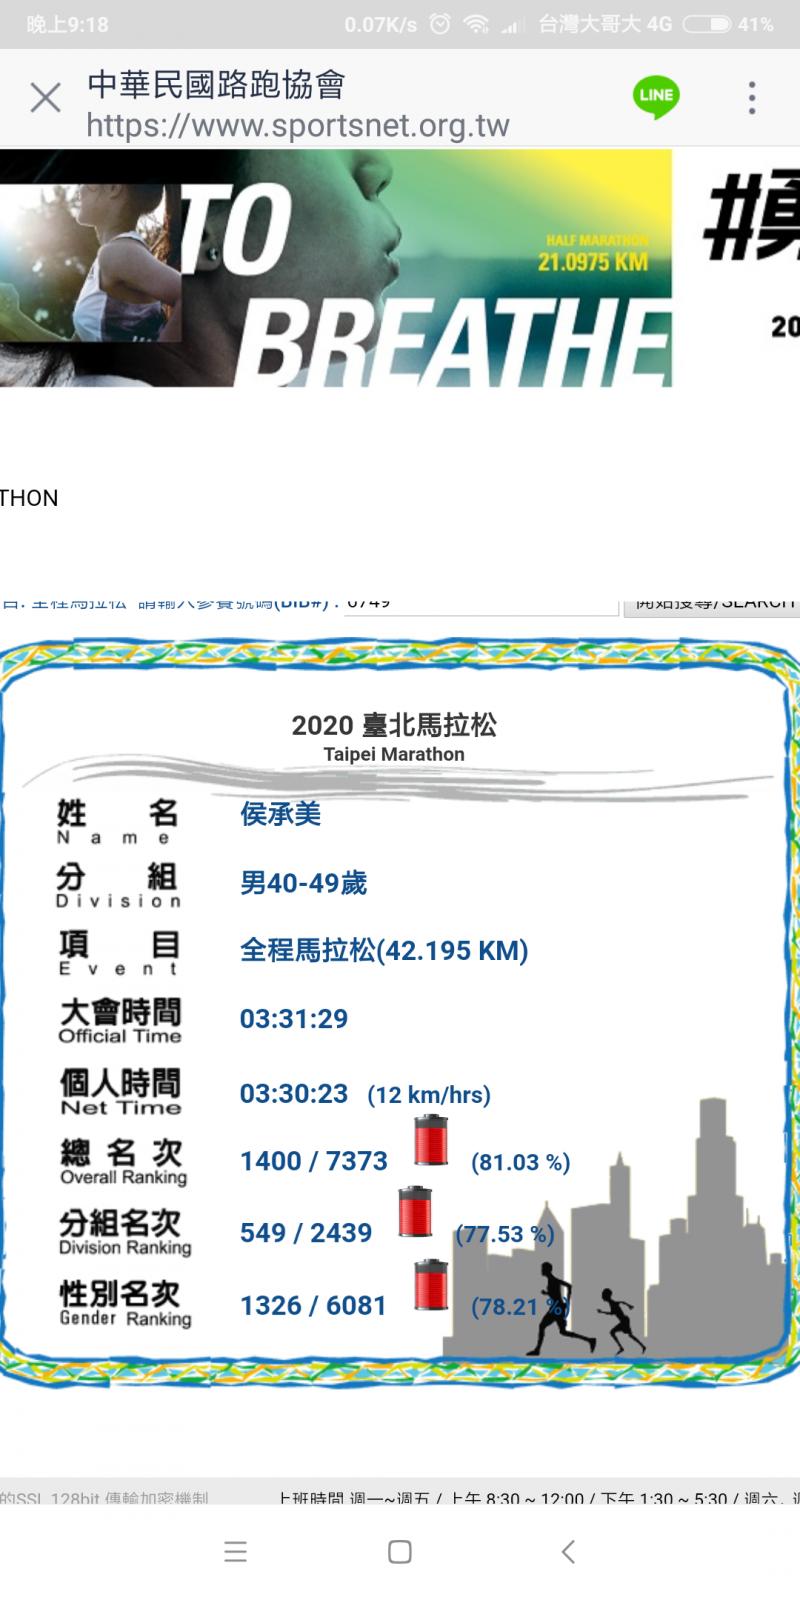This screenshot has height=1600, width=800.
Task: Tap the 21.0975 KM banner text
Action: [x=593, y=262]
